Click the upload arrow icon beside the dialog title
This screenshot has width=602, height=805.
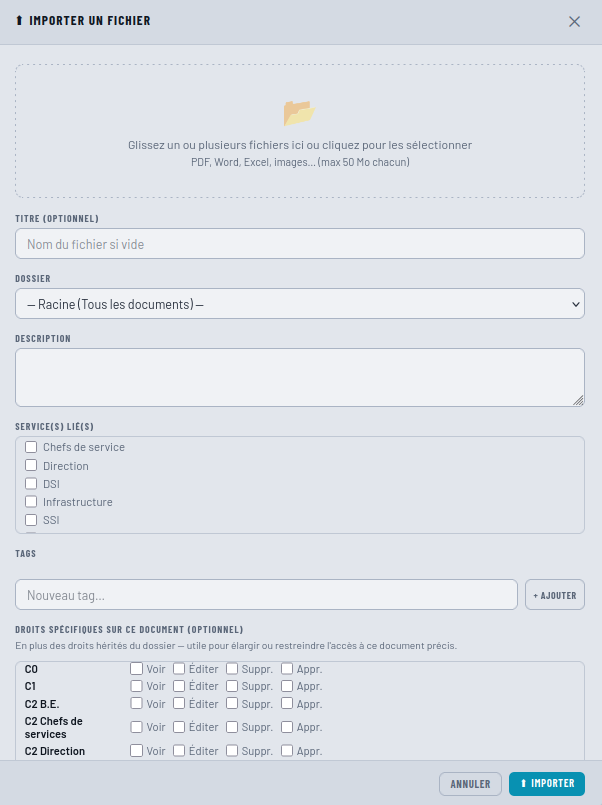20,21
